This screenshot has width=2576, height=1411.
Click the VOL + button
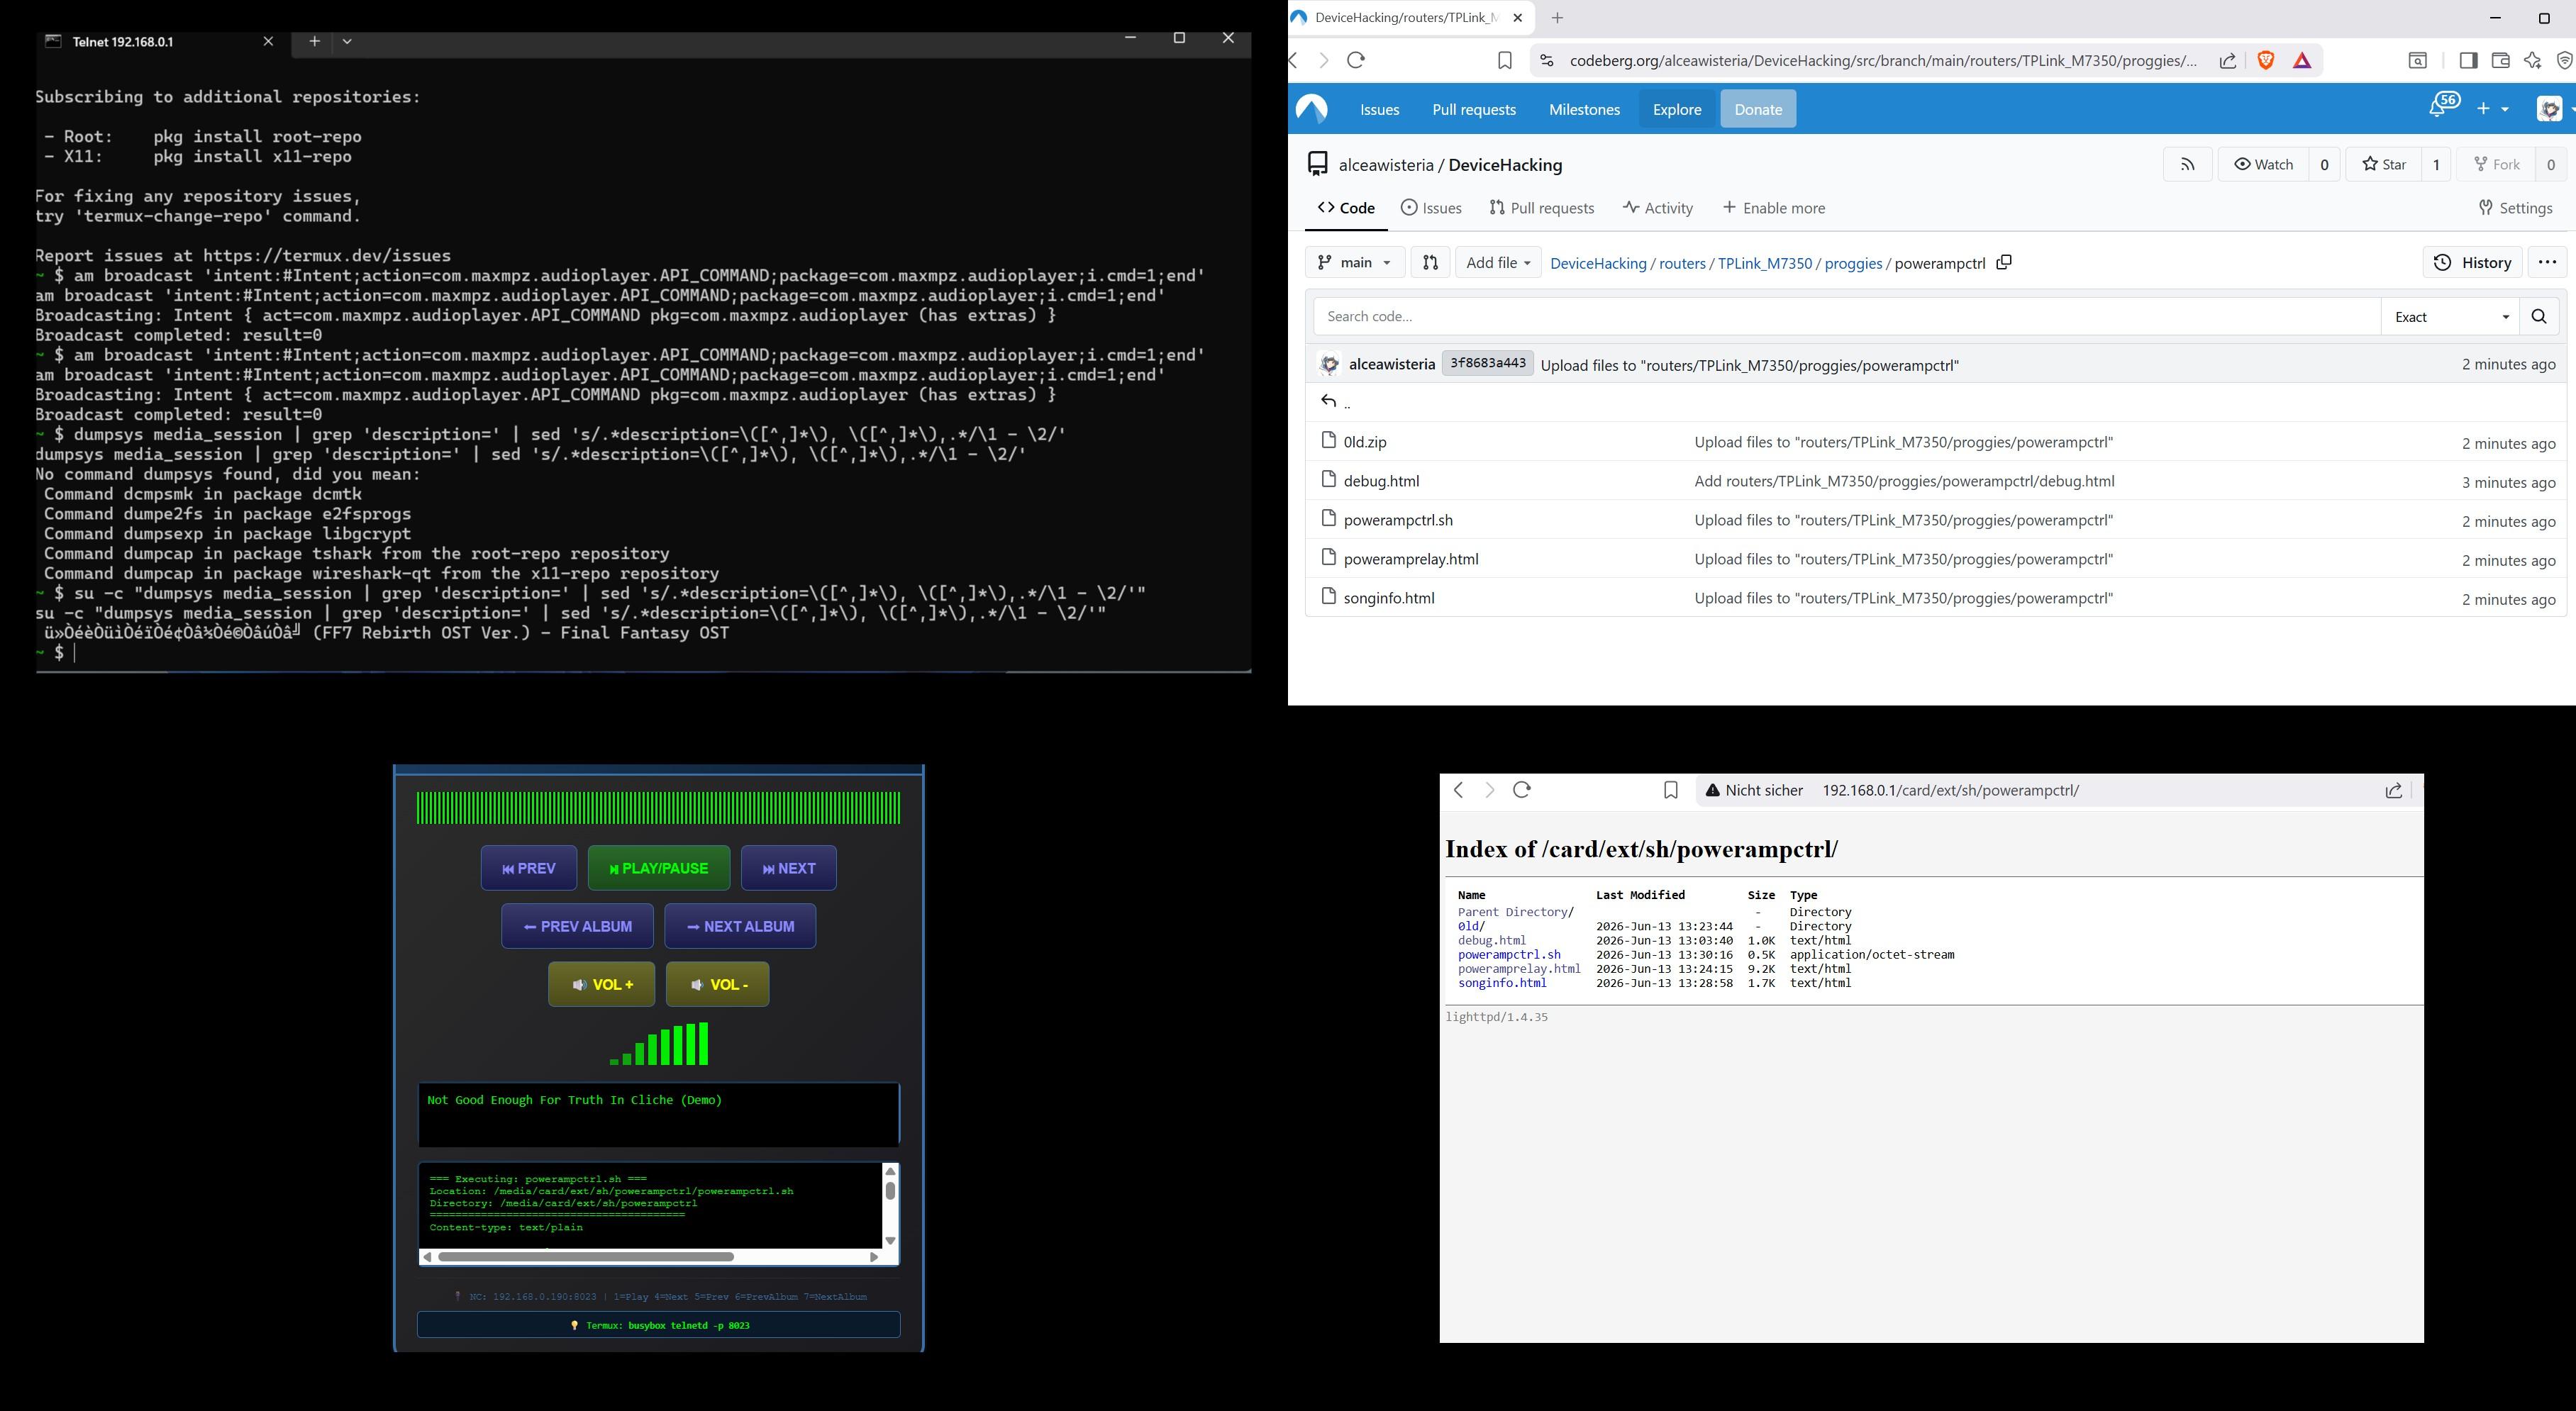coord(602,985)
